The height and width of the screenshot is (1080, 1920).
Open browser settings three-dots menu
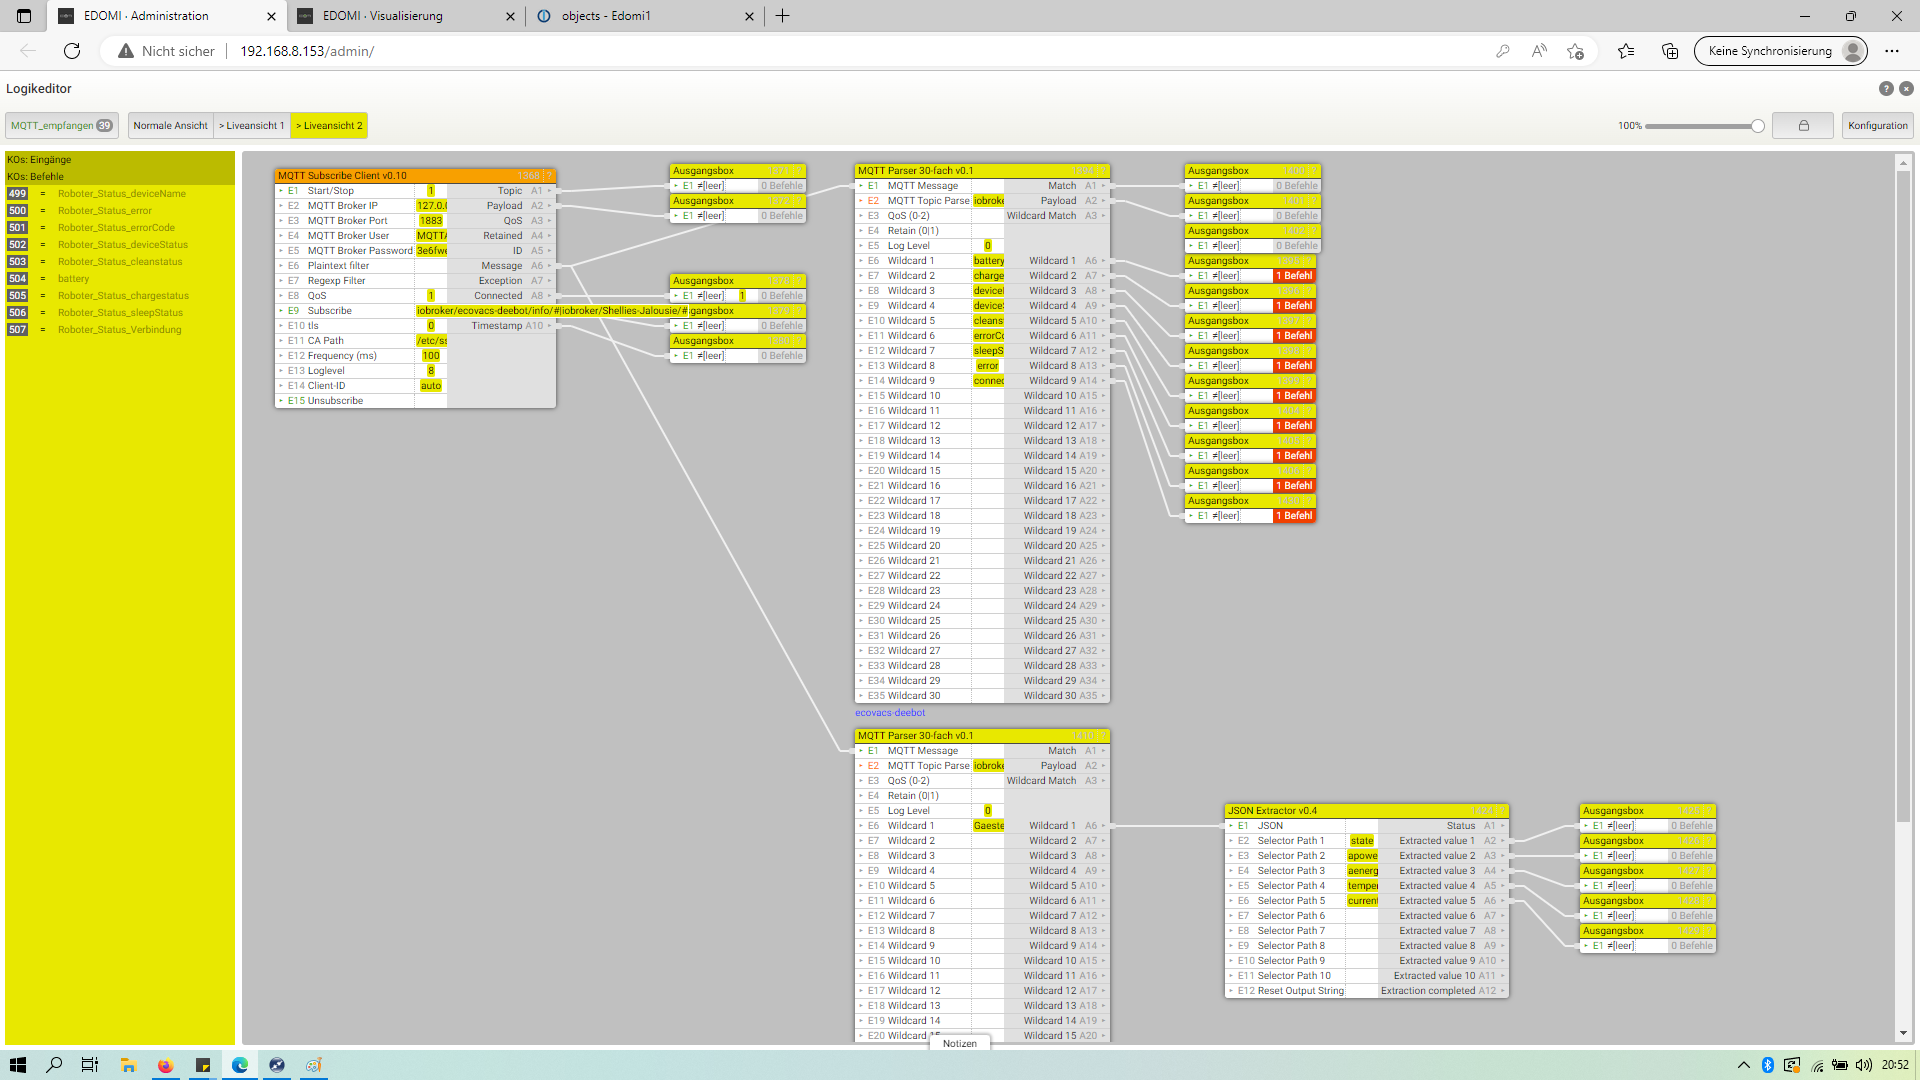[1891, 51]
